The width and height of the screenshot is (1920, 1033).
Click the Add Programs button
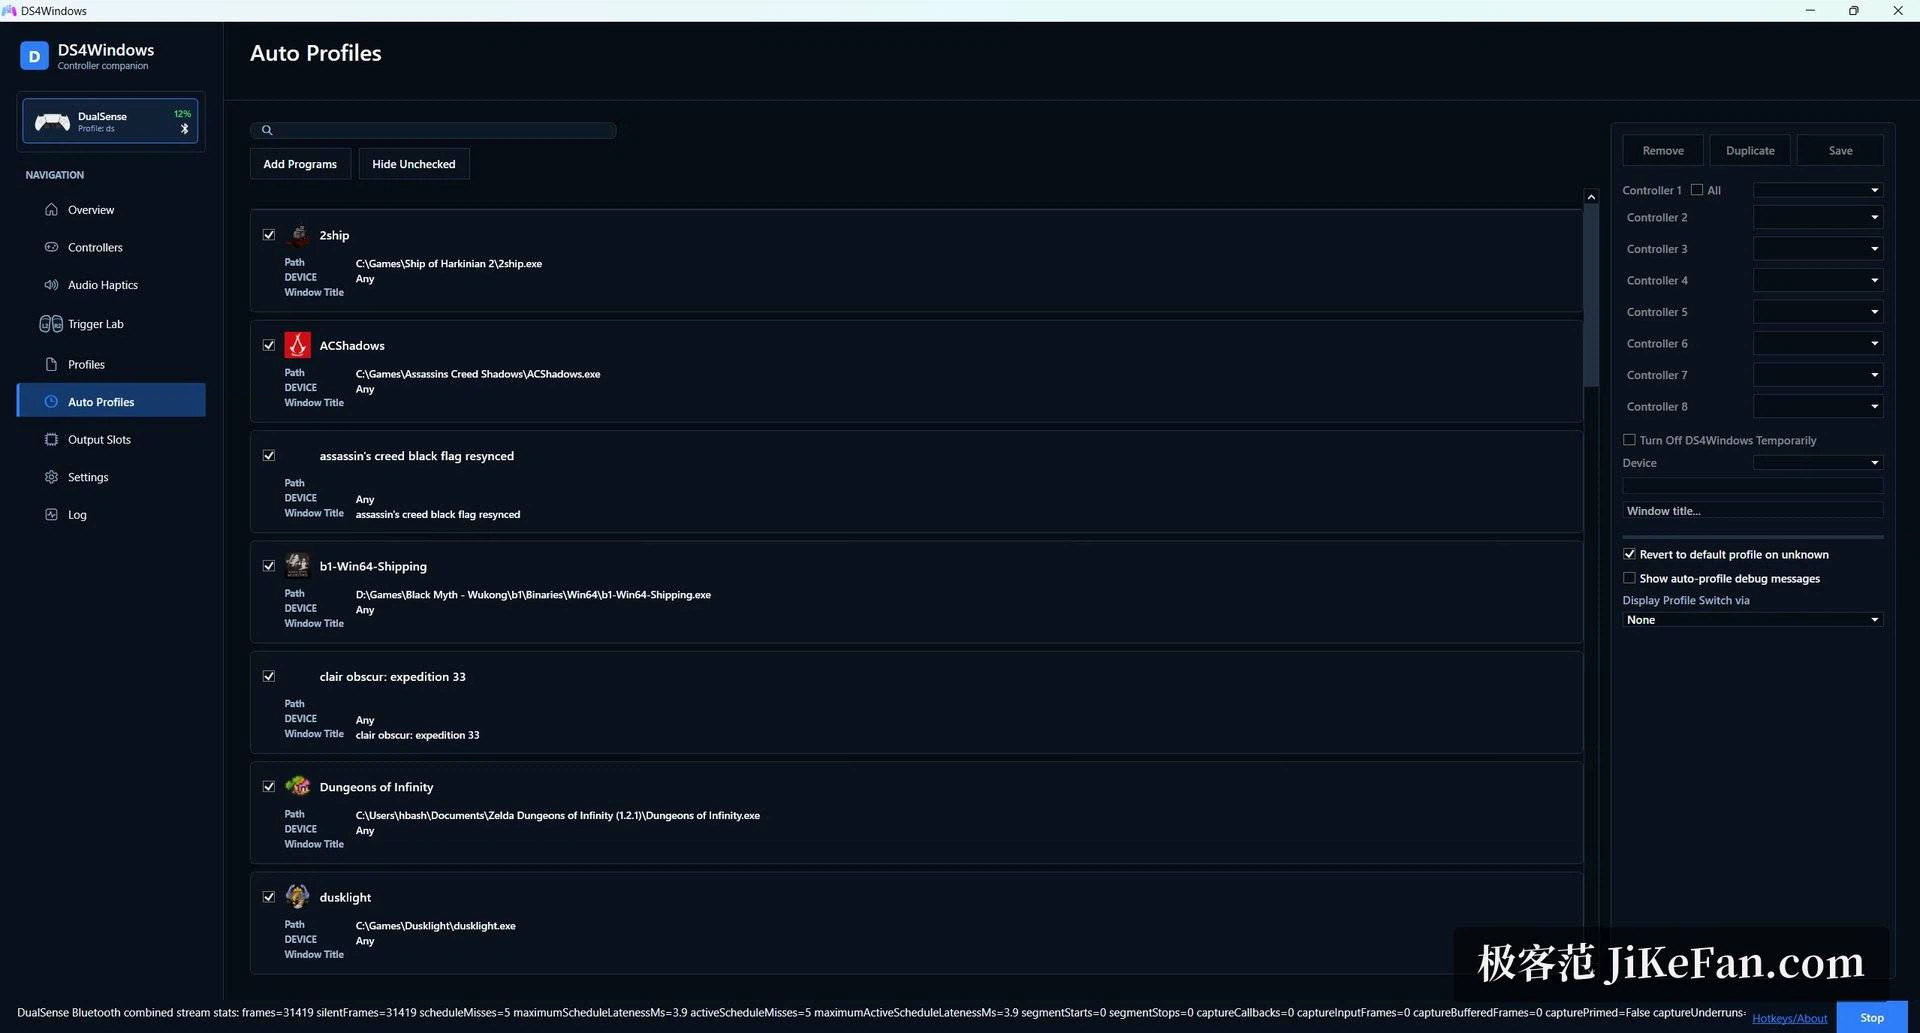(300, 164)
